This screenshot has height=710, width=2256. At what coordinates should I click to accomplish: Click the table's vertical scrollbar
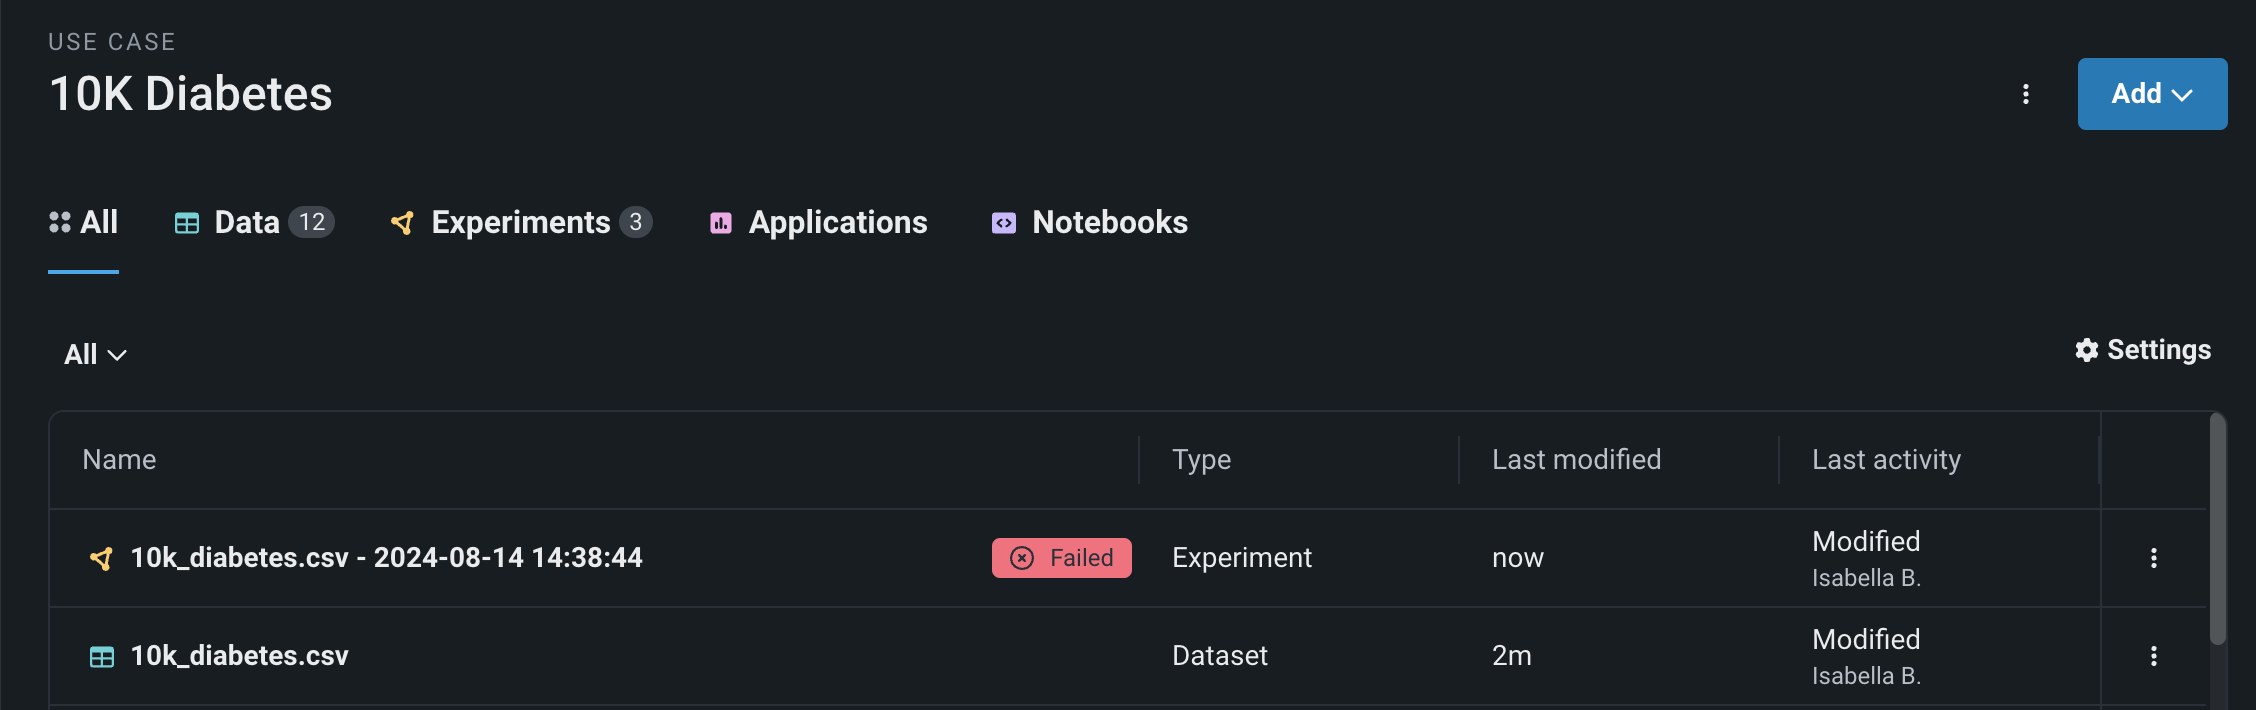coord(2217,530)
